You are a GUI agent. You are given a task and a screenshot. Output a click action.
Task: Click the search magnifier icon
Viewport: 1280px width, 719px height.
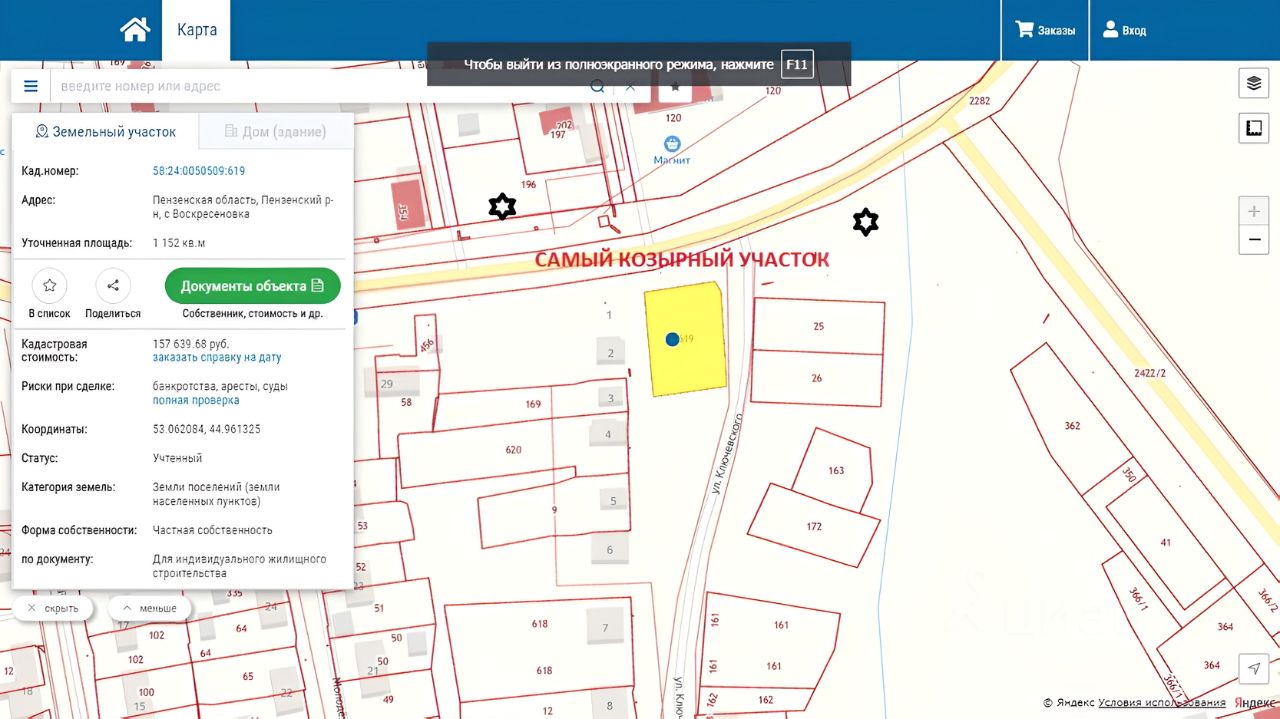[x=597, y=86]
